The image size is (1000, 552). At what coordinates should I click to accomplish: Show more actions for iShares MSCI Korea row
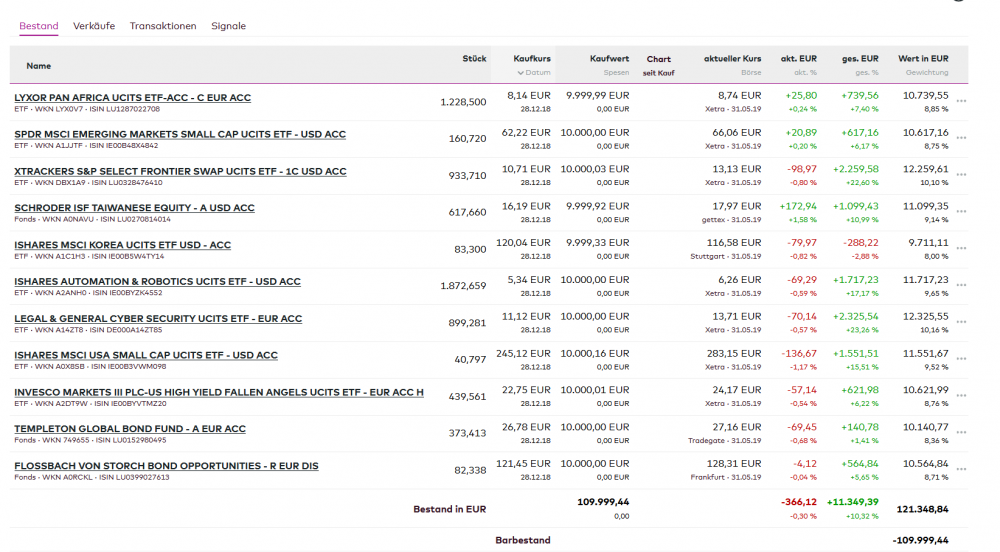click(x=961, y=249)
